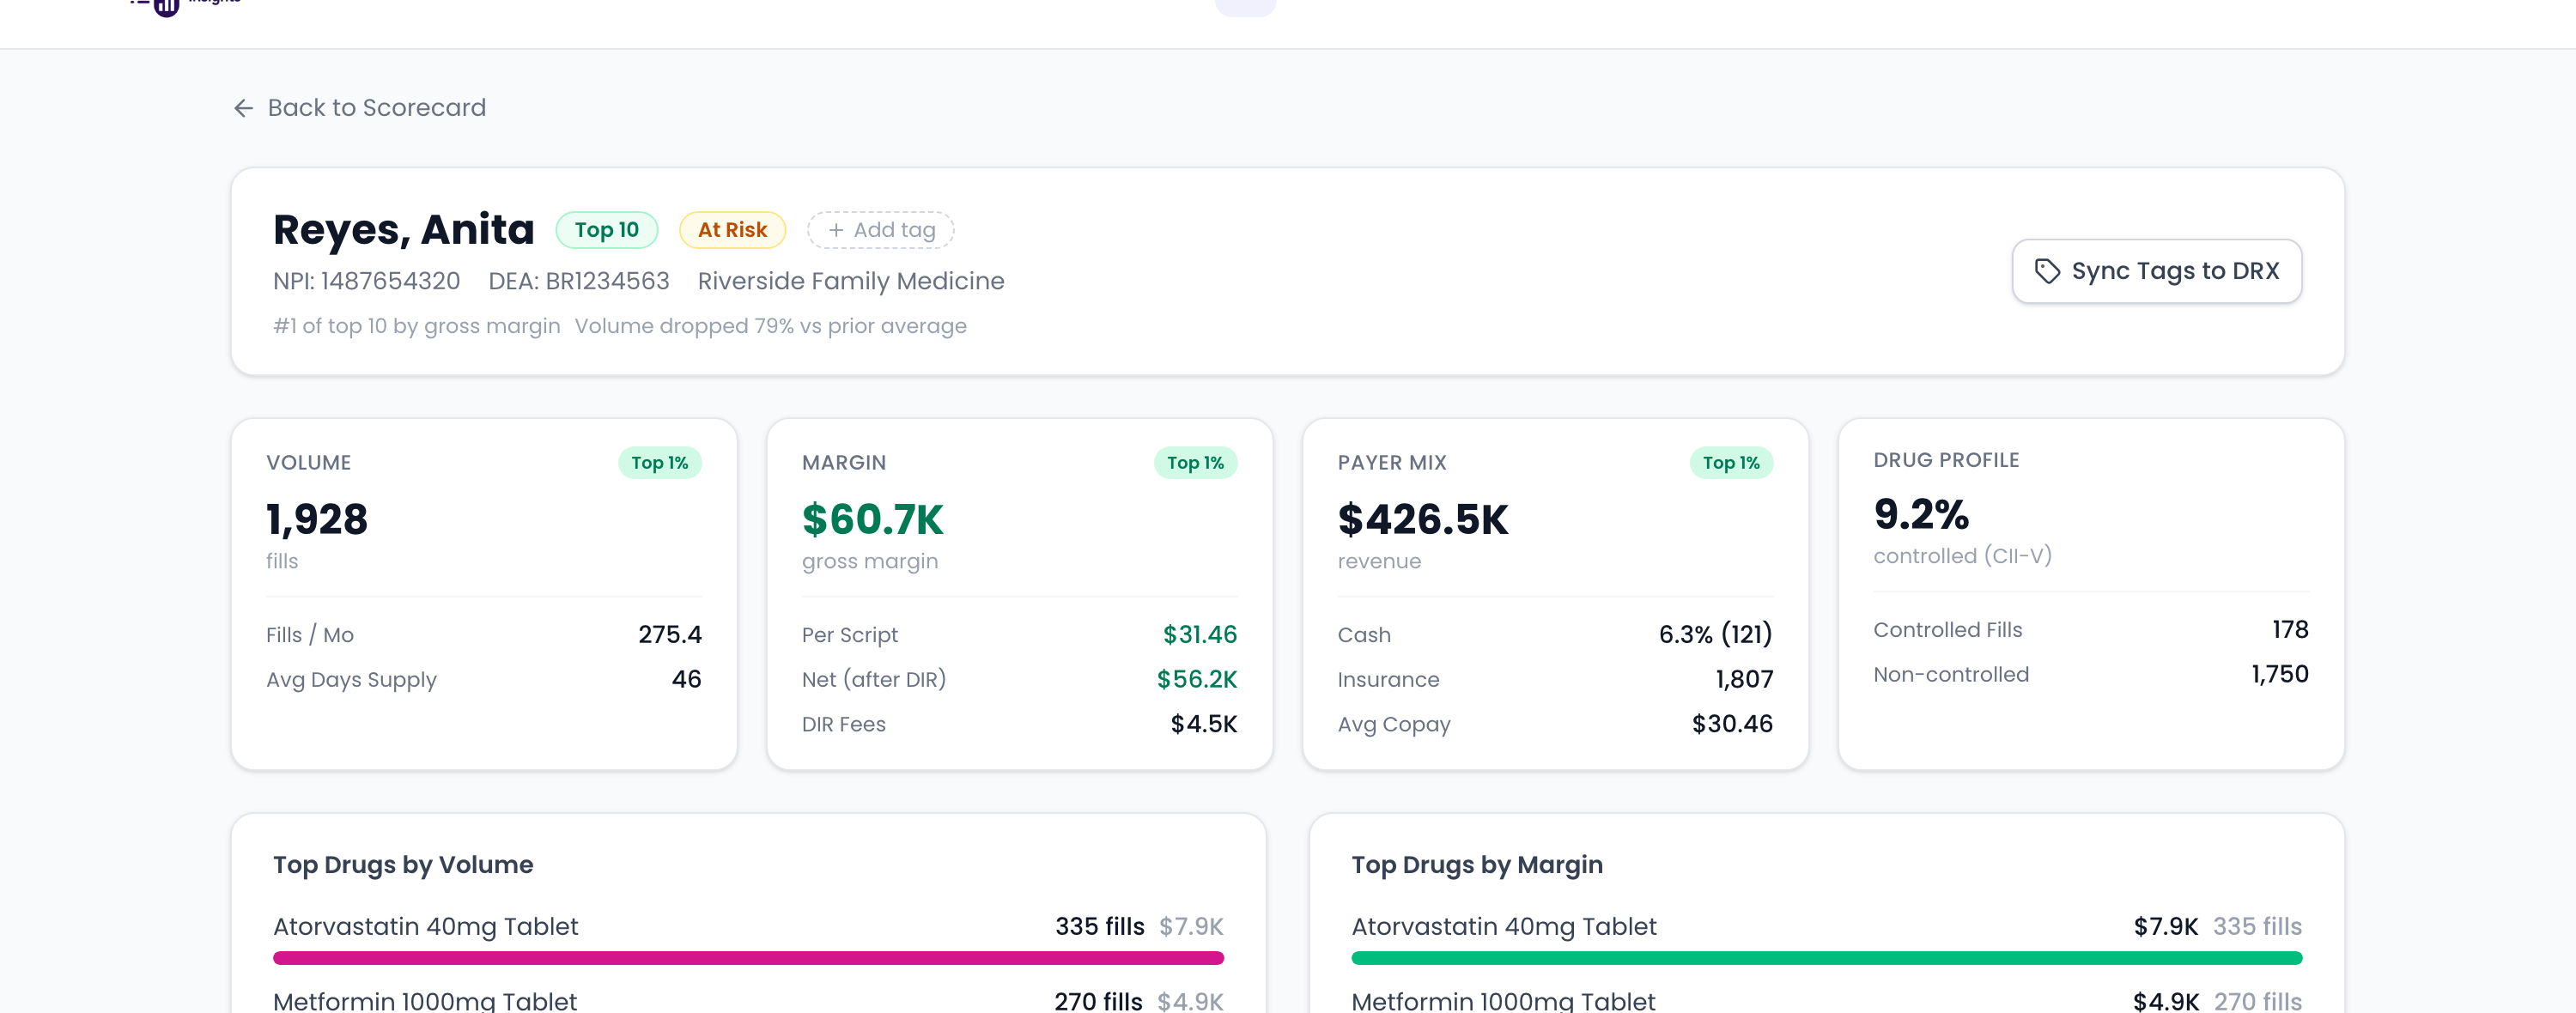Add a new tag with Add tag

click(880, 230)
